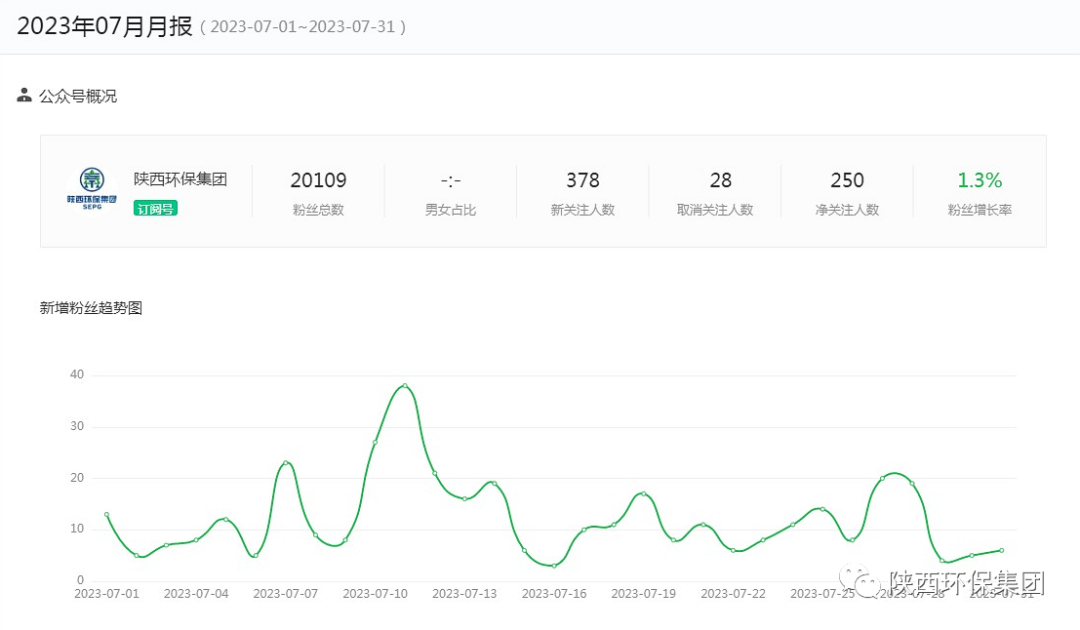Select the 陕西环保集团 account name
This screenshot has height=630, width=1080.
180,179
